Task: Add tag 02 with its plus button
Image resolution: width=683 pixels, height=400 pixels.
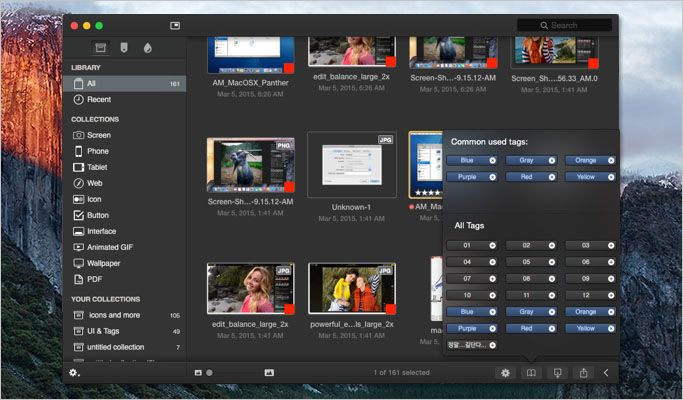Action: pyautogui.click(x=552, y=245)
